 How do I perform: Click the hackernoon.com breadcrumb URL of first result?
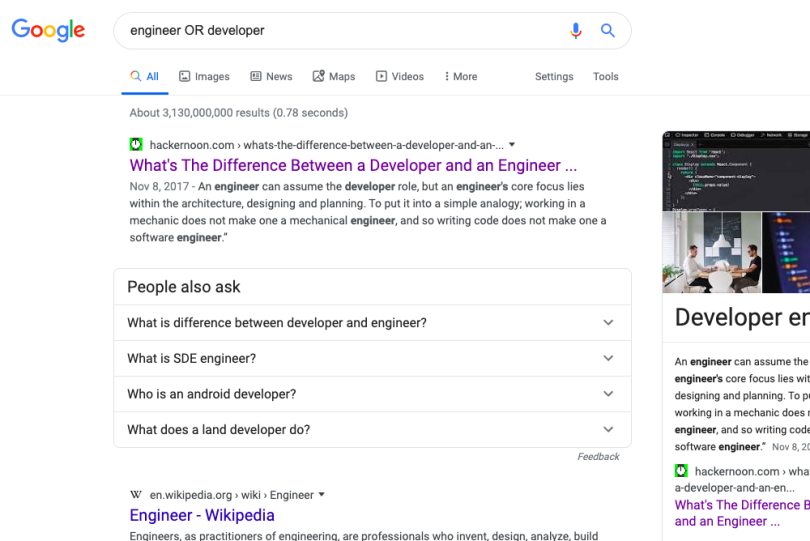tap(326, 145)
